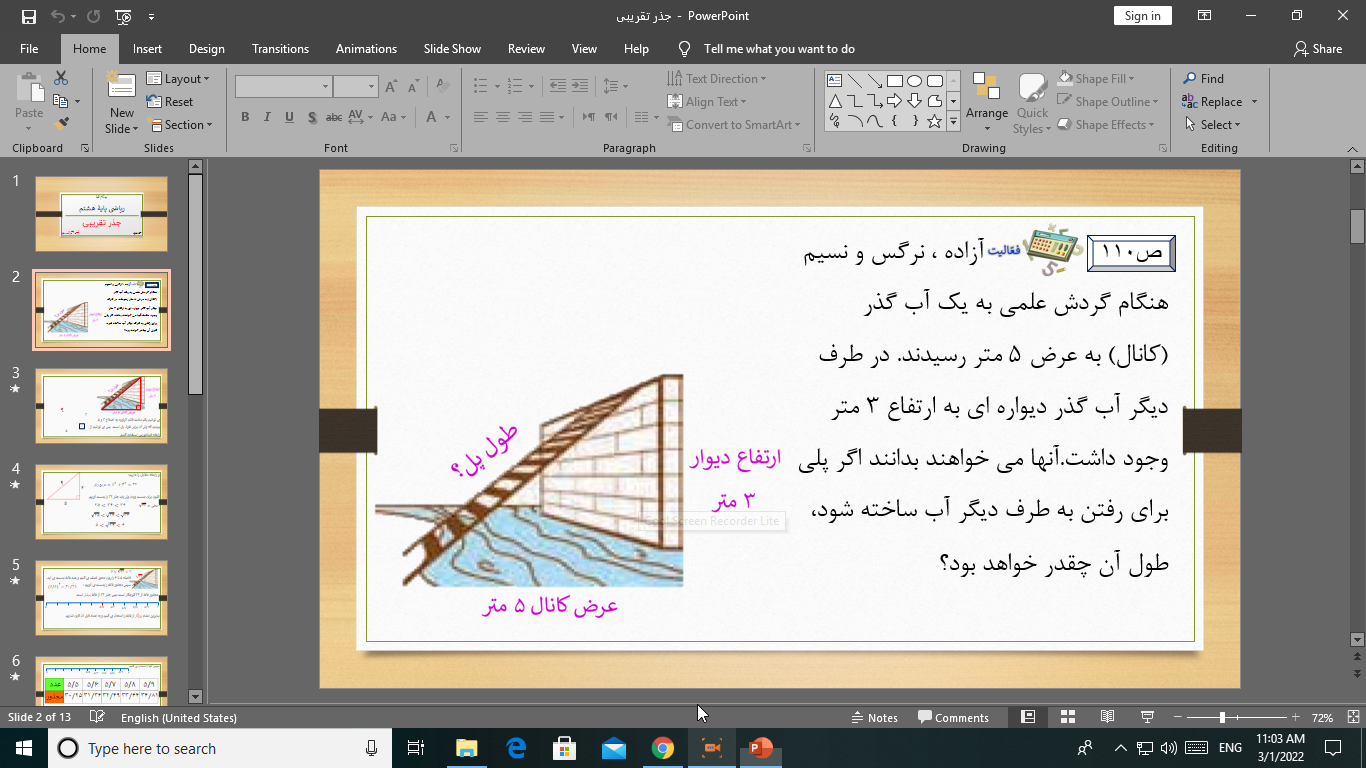Open the Transitions ribbon tab
The image size is (1366, 768).
280,49
